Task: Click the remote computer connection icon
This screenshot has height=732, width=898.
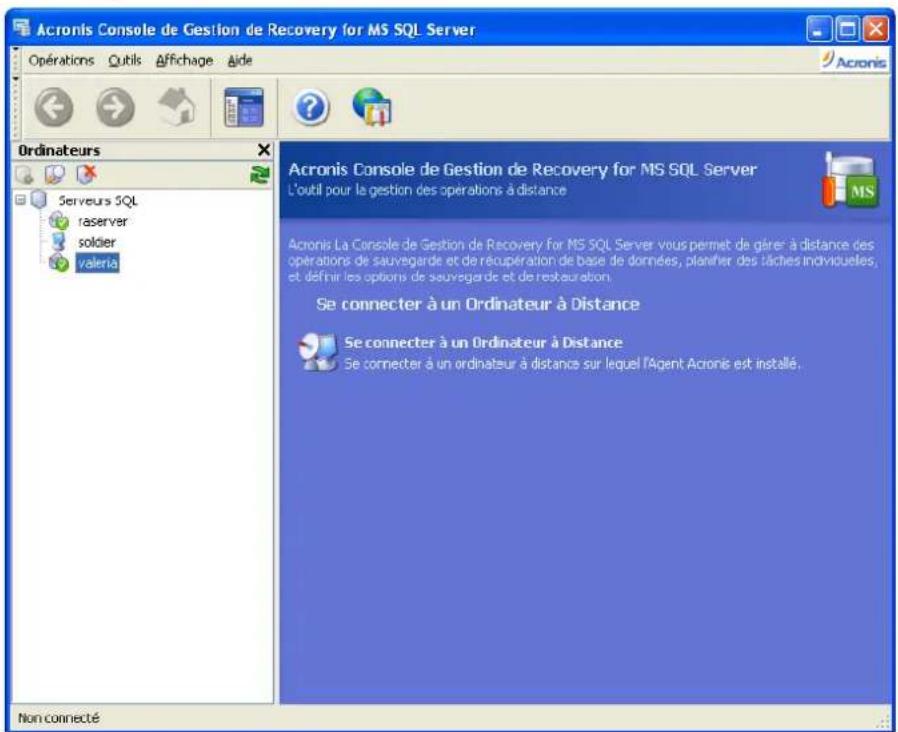Action: point(317,352)
